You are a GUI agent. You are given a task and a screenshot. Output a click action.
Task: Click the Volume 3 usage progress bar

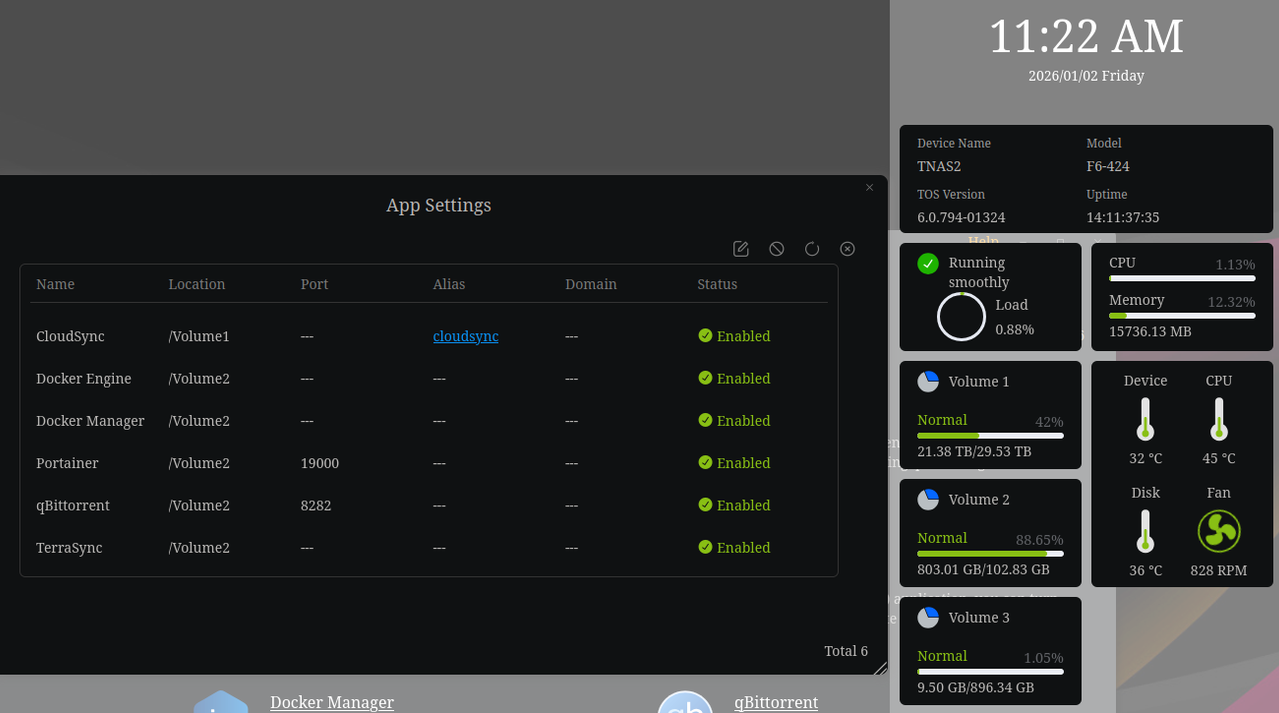tap(990, 671)
